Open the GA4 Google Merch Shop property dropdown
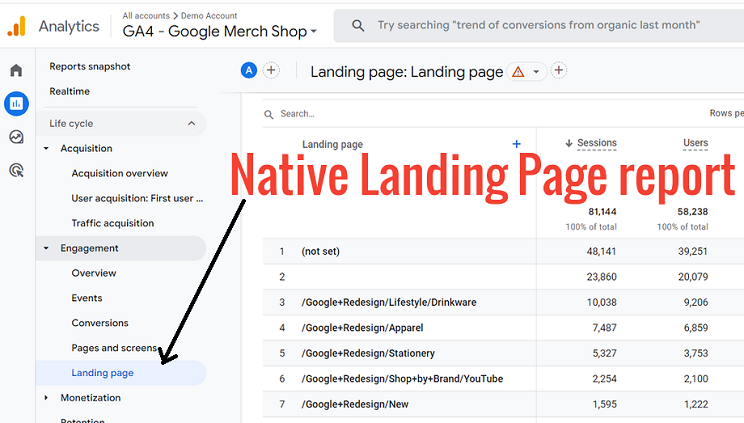The image size is (744, 423). pos(219,31)
